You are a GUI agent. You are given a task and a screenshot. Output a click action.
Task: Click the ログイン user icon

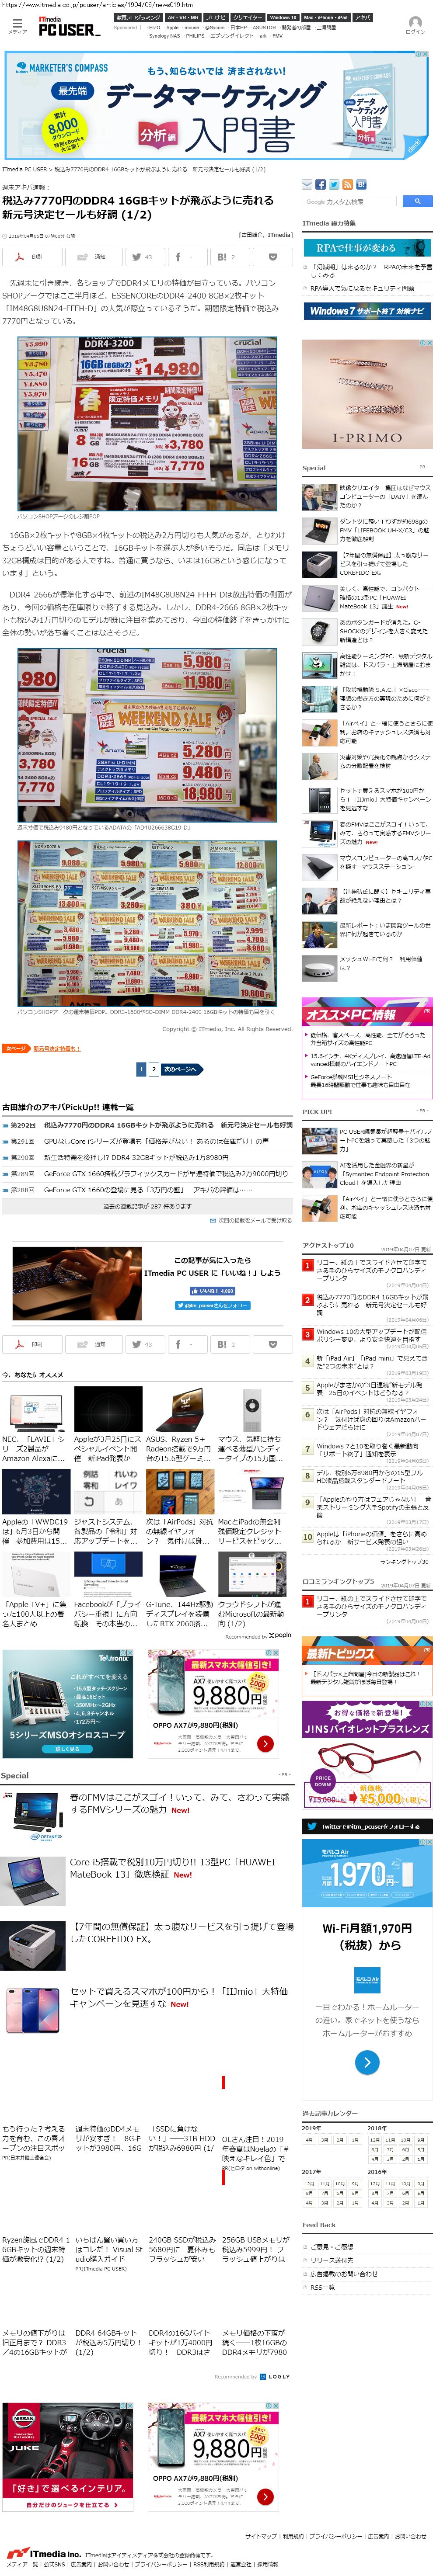(x=415, y=25)
